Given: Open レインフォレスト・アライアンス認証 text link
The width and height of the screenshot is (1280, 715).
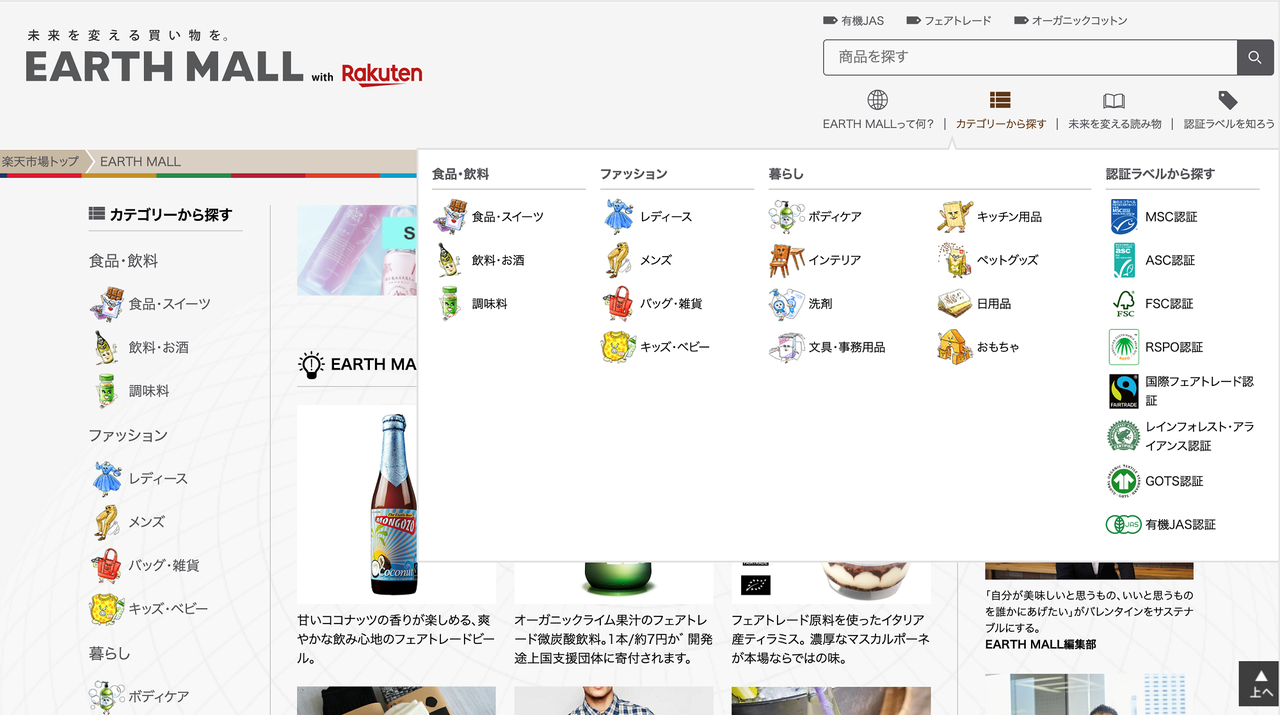Looking at the screenshot, I should [1199, 436].
